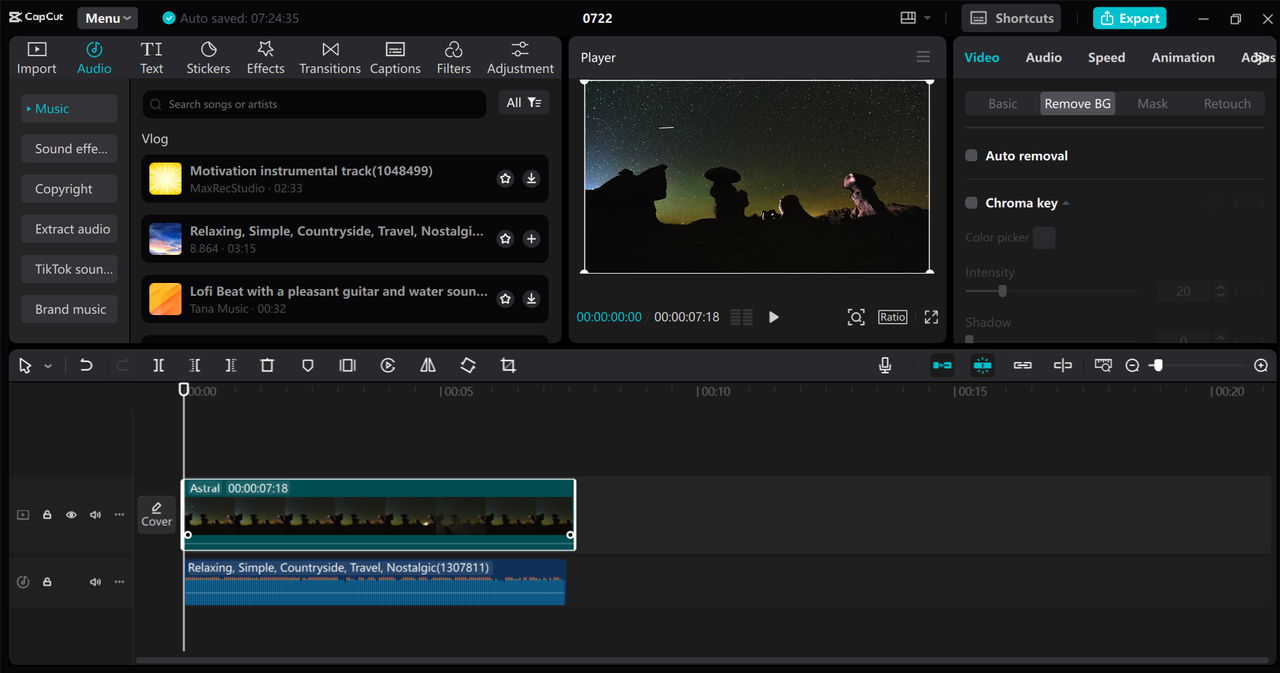Click the Marker shield icon in timeline toolbar
The height and width of the screenshot is (673, 1280).
(x=308, y=366)
